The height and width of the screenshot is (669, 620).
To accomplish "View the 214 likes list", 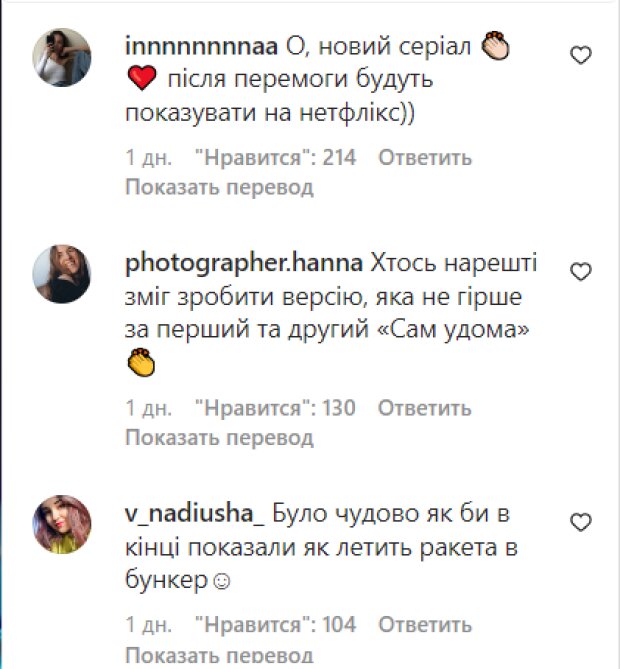I will 274,158.
